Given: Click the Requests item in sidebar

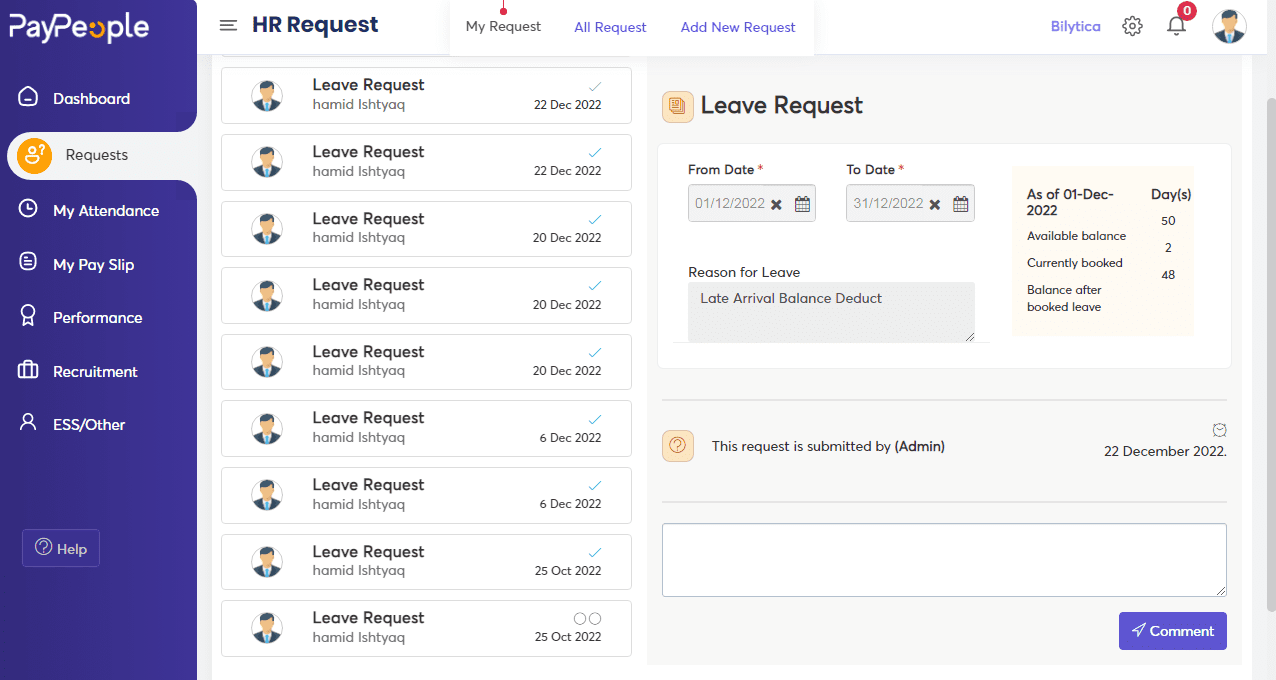Looking at the screenshot, I should click(x=102, y=155).
